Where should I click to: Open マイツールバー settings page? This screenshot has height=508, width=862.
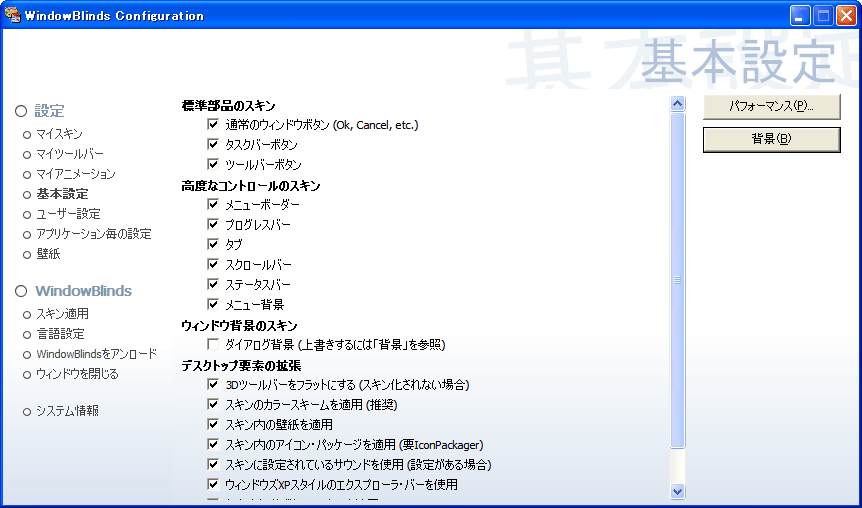coord(70,154)
